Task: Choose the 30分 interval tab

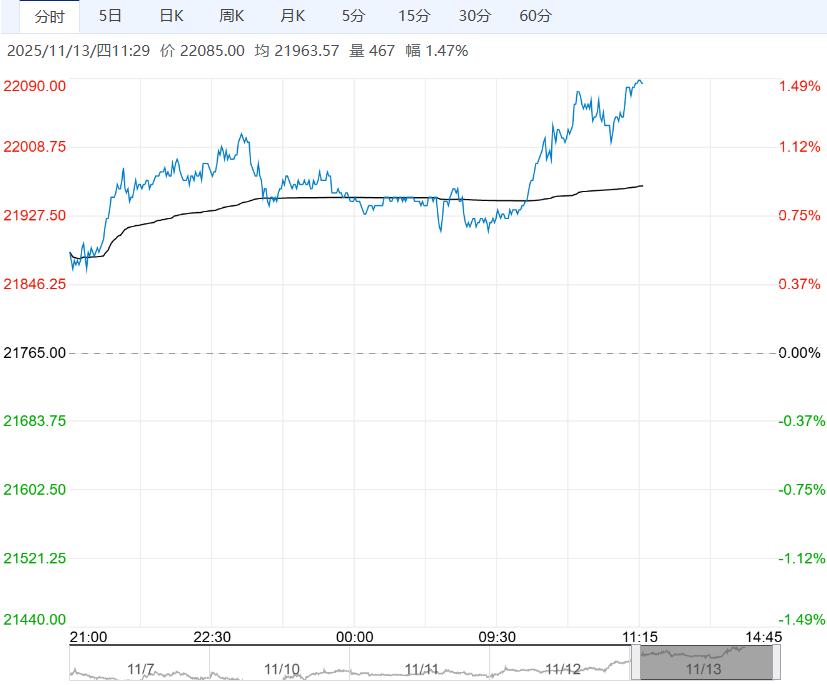Action: point(475,16)
